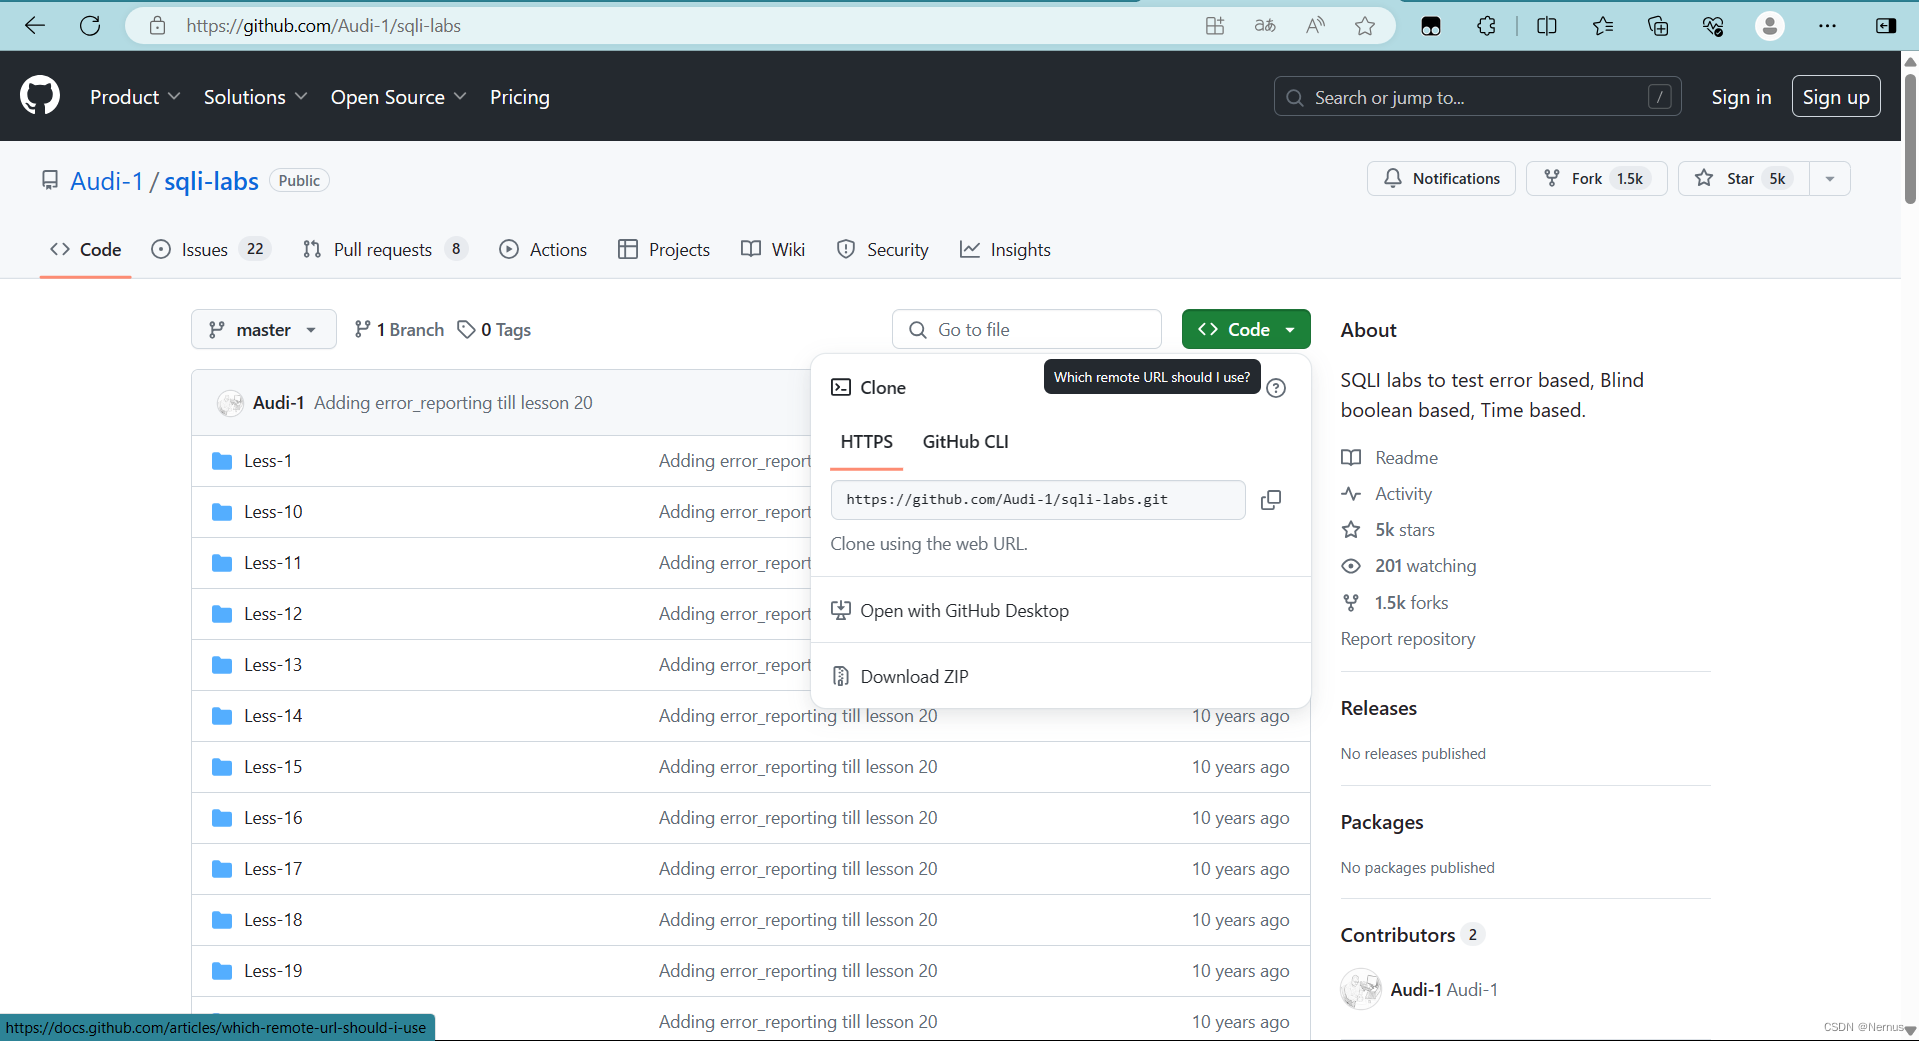Open the Actions tab
This screenshot has height=1041, width=1919.
(543, 249)
